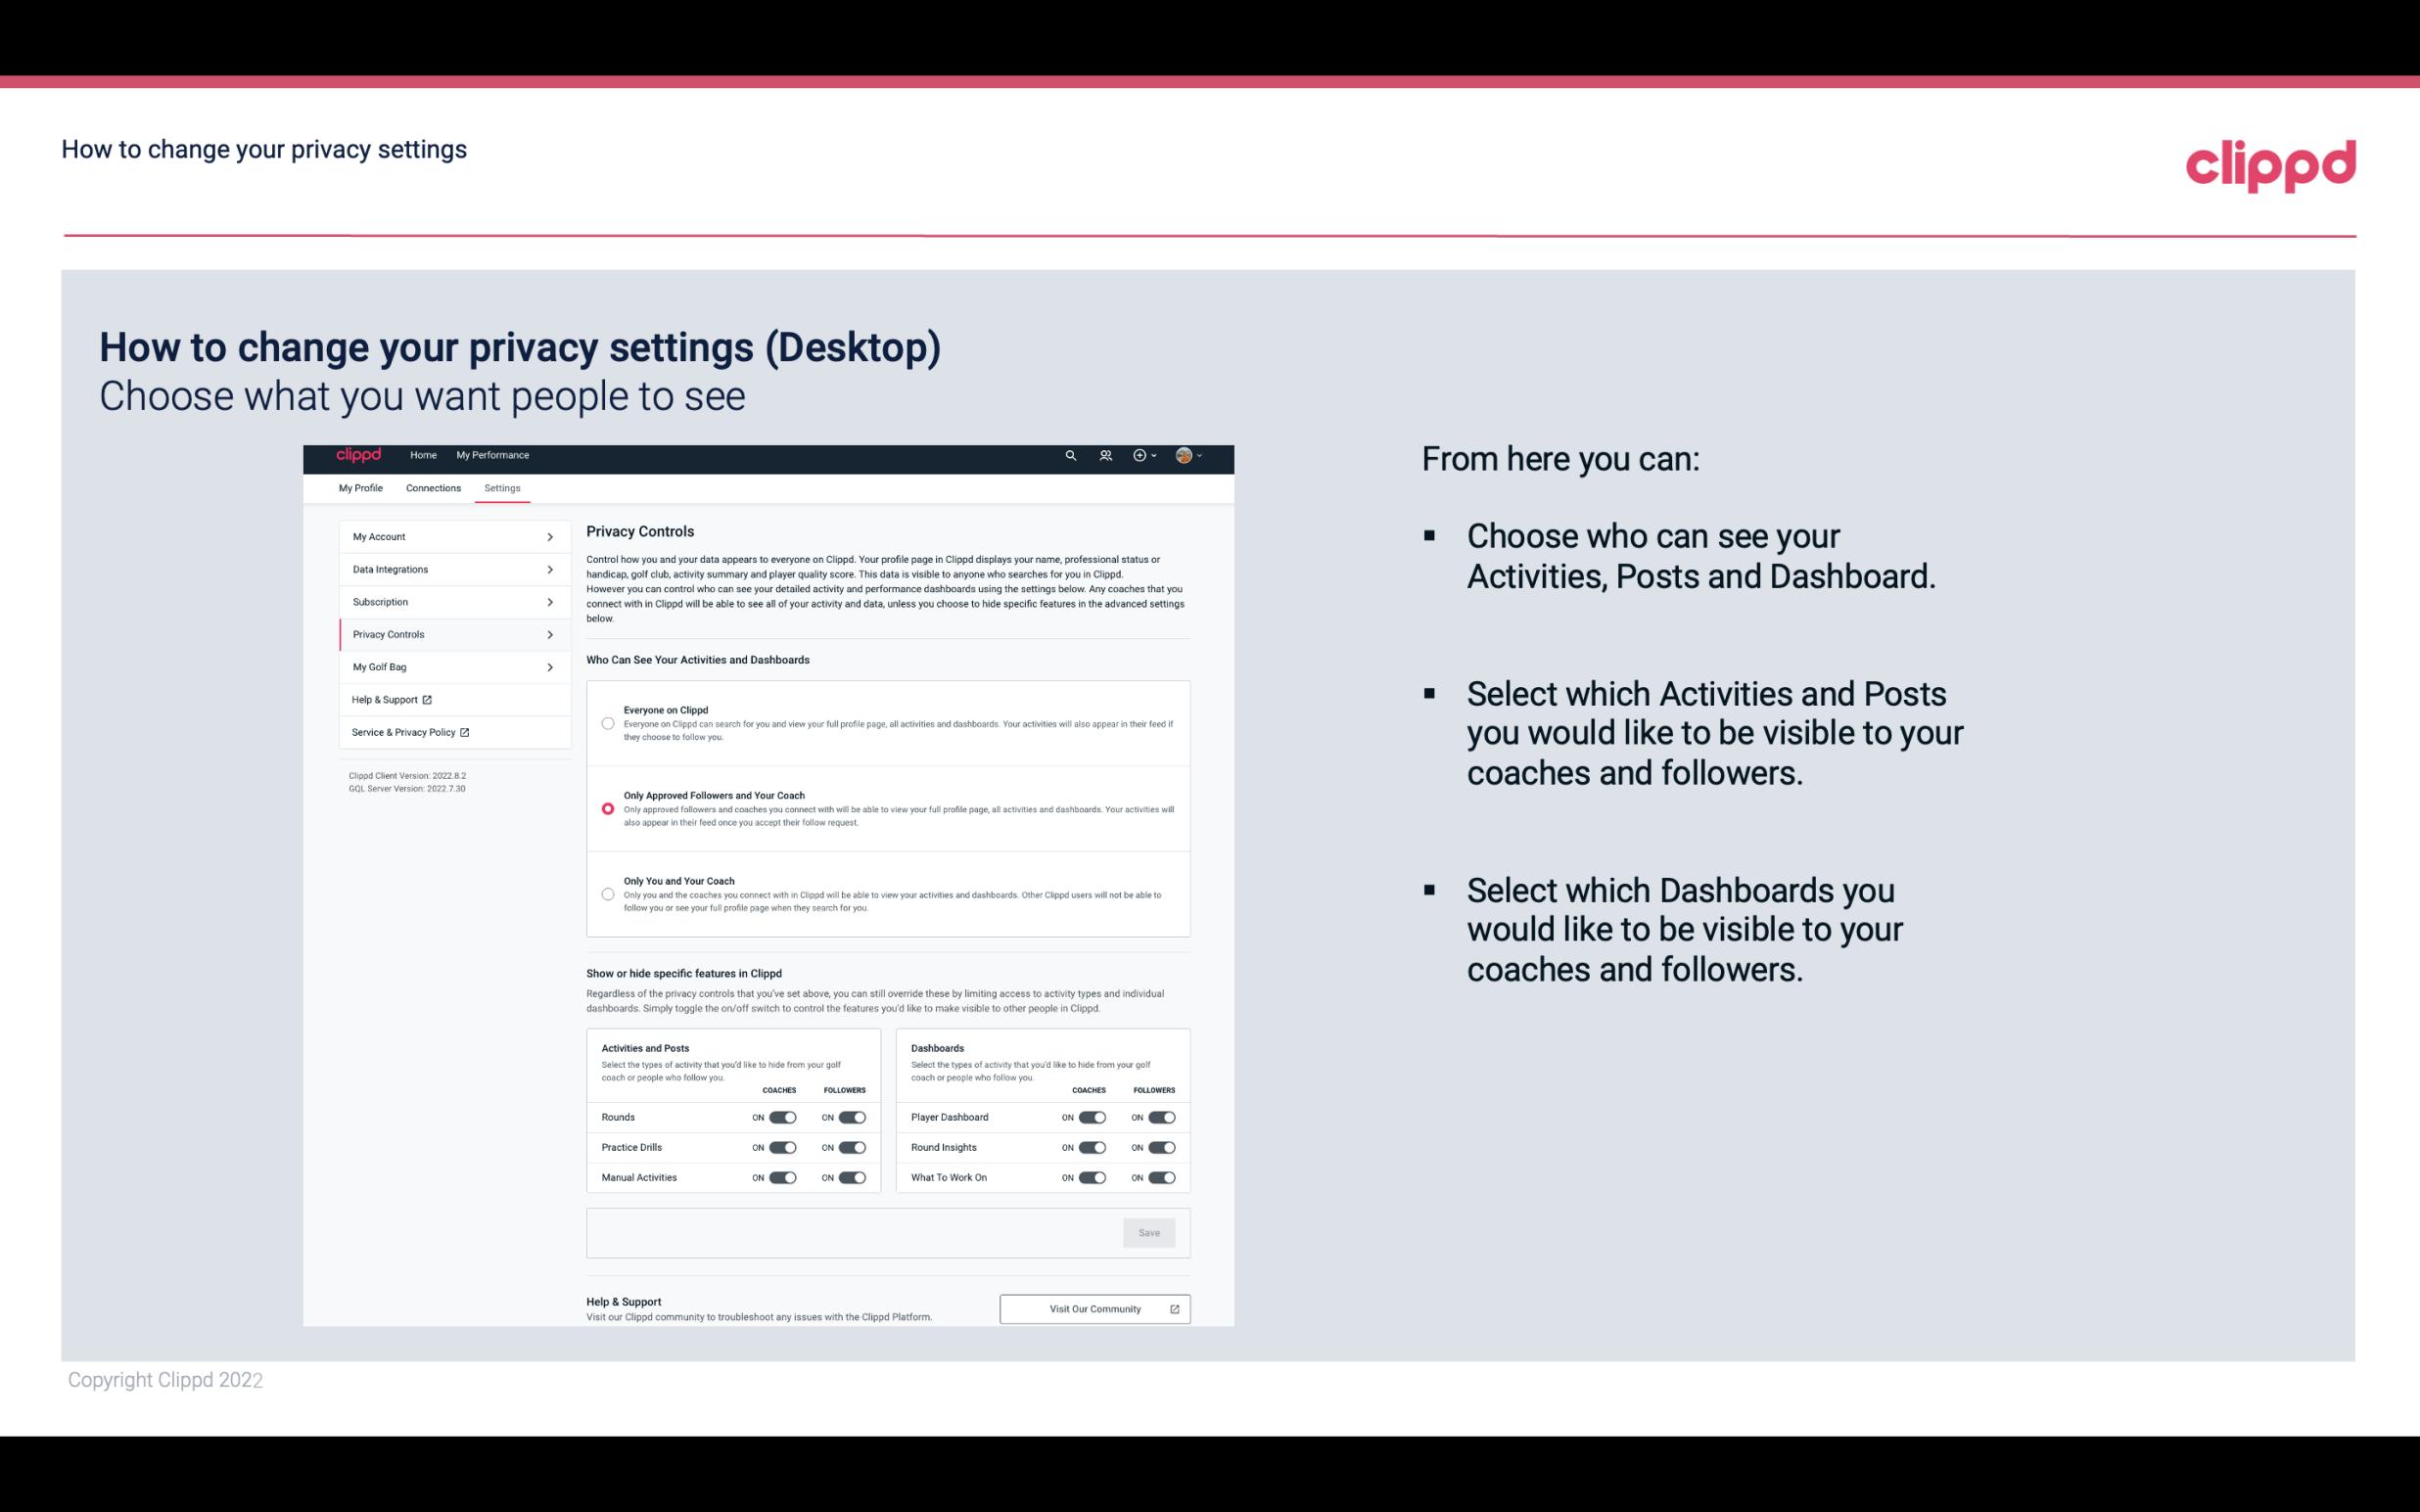2420x1512 pixels.
Task: Open the Settings tab
Action: pos(502,487)
